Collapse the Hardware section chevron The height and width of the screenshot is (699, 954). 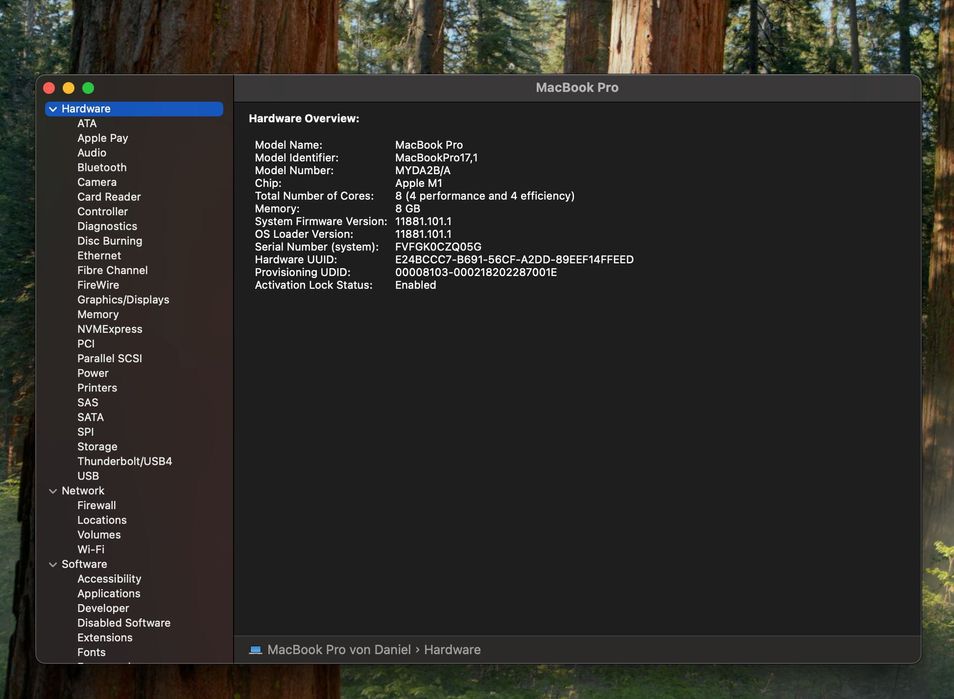53,109
